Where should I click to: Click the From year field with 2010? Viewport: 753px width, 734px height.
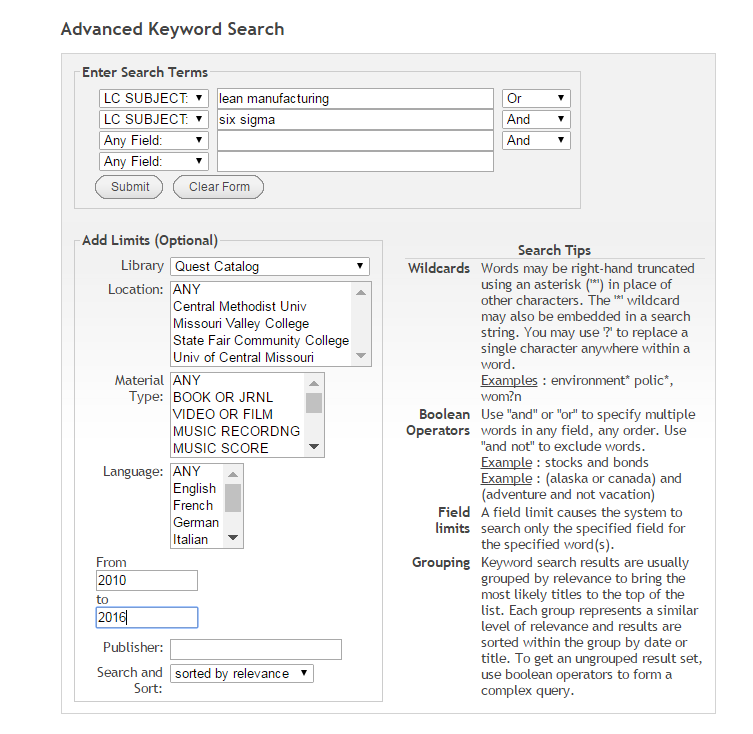[146, 580]
